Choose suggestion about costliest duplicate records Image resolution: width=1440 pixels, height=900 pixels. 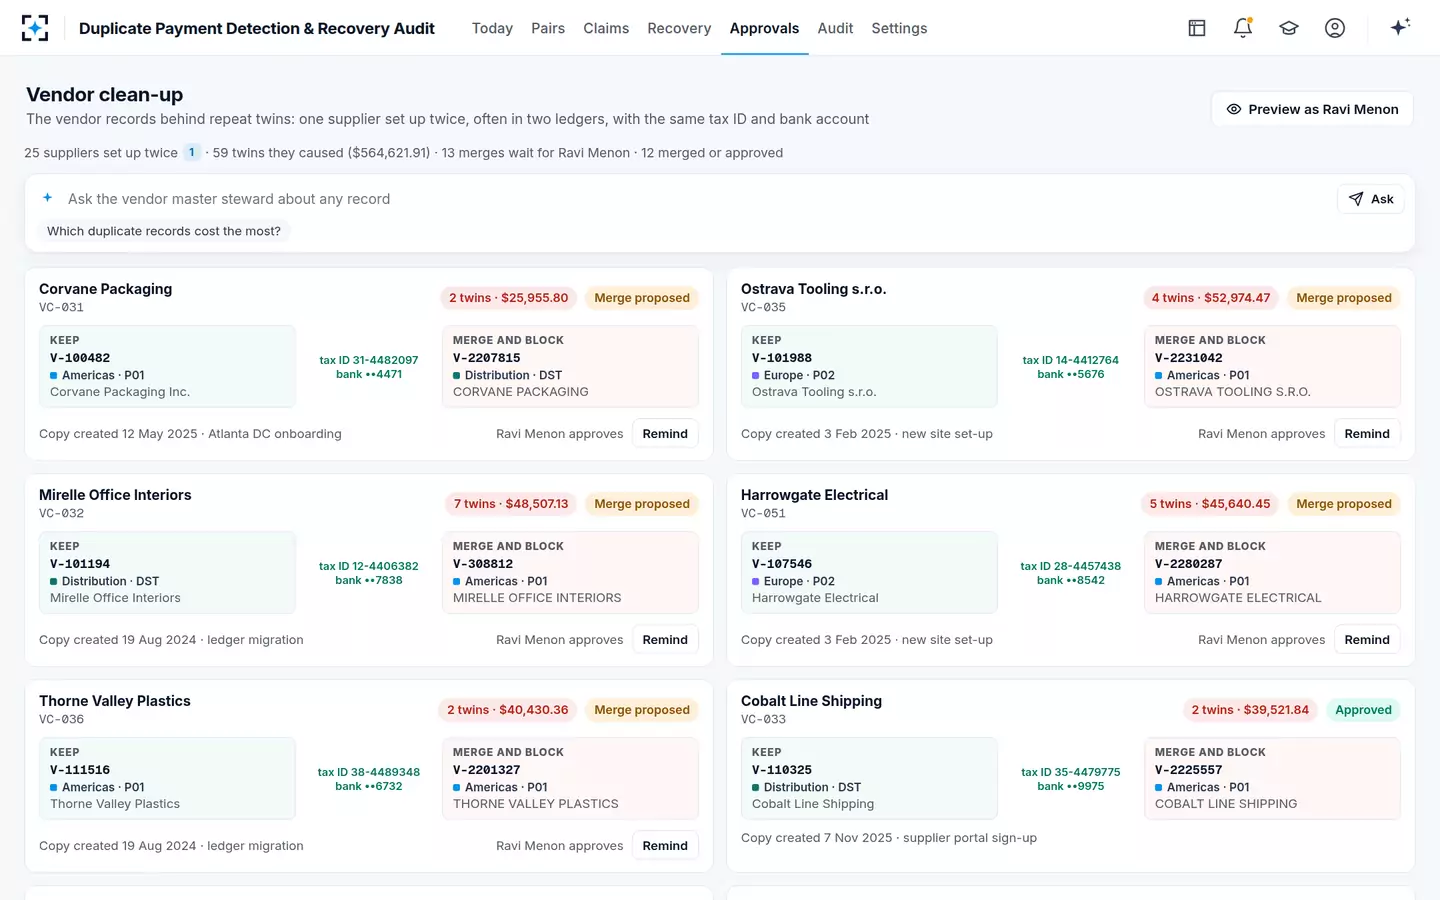point(164,231)
